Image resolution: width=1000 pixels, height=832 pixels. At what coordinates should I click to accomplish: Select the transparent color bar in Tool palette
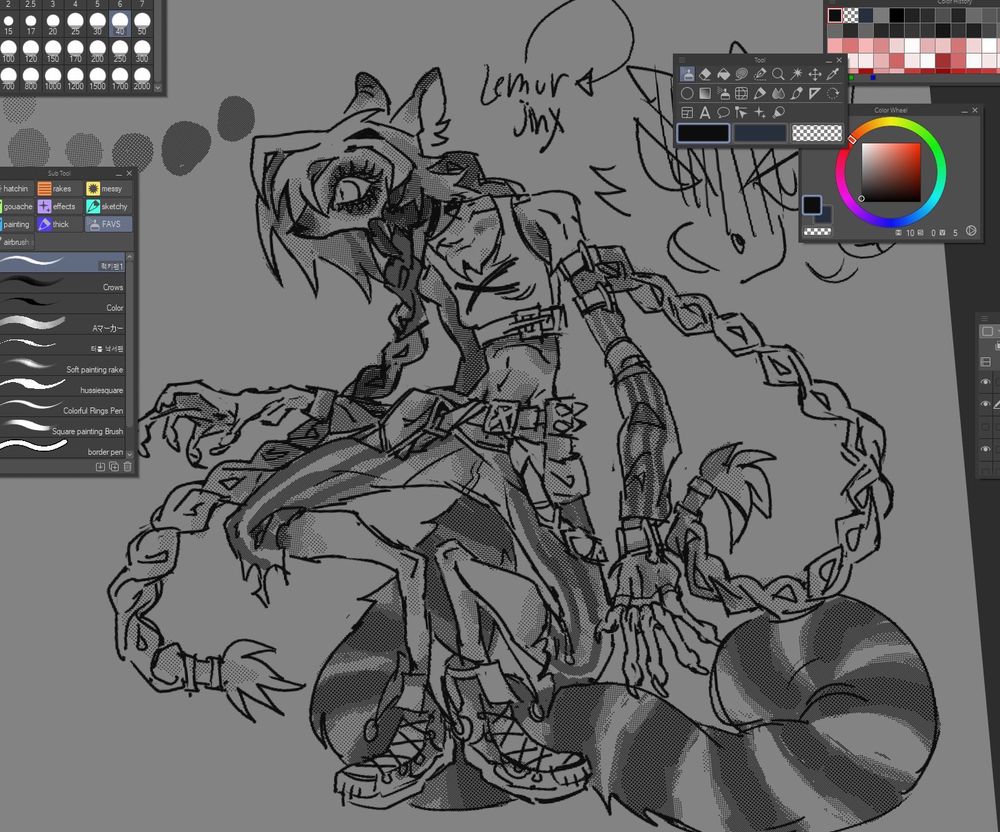tap(817, 133)
